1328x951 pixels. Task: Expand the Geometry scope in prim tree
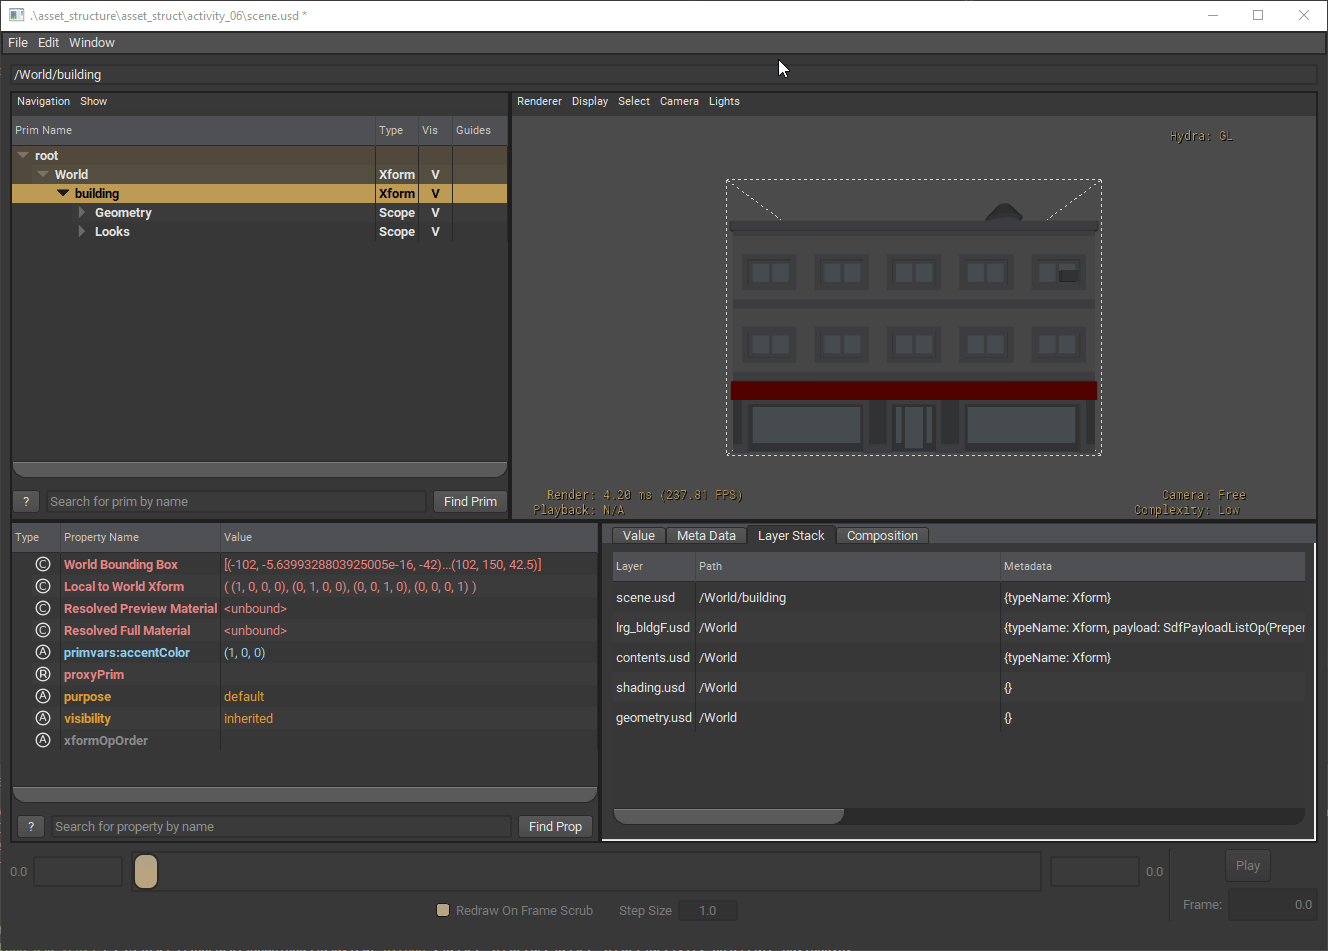tap(82, 213)
